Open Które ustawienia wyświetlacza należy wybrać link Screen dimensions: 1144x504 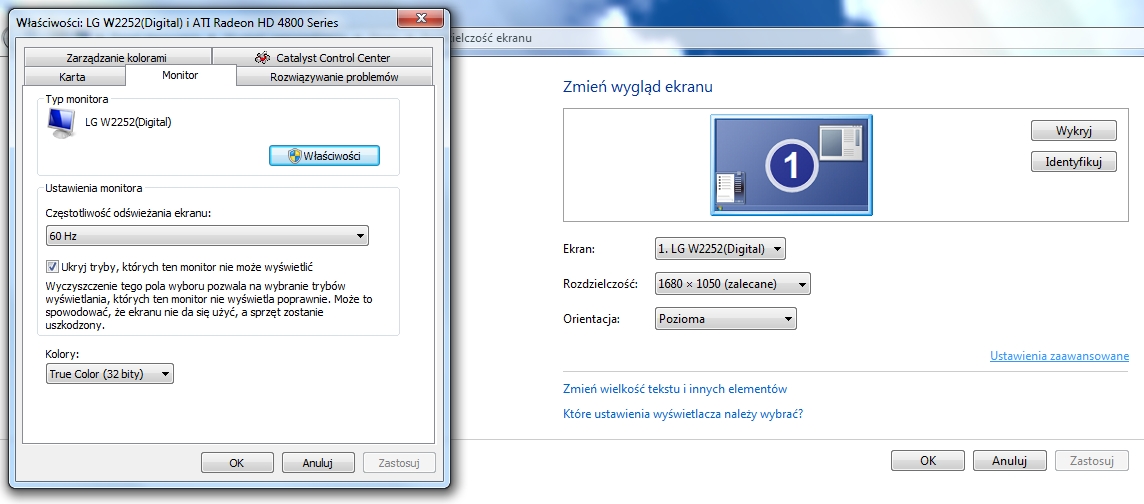coord(683,414)
